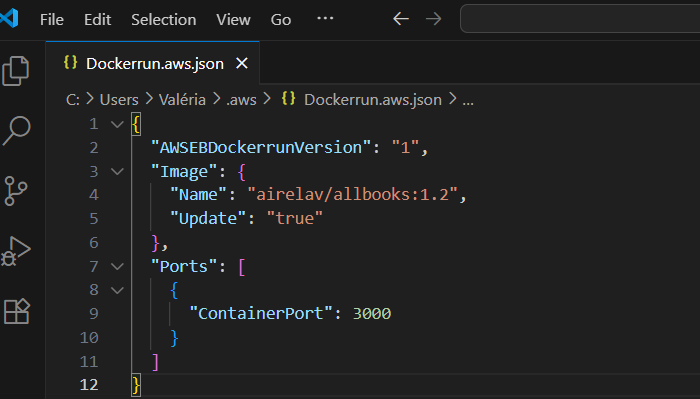Click the Users breadcrumb segment
Screen dimensions: 700x399
(x=119, y=100)
